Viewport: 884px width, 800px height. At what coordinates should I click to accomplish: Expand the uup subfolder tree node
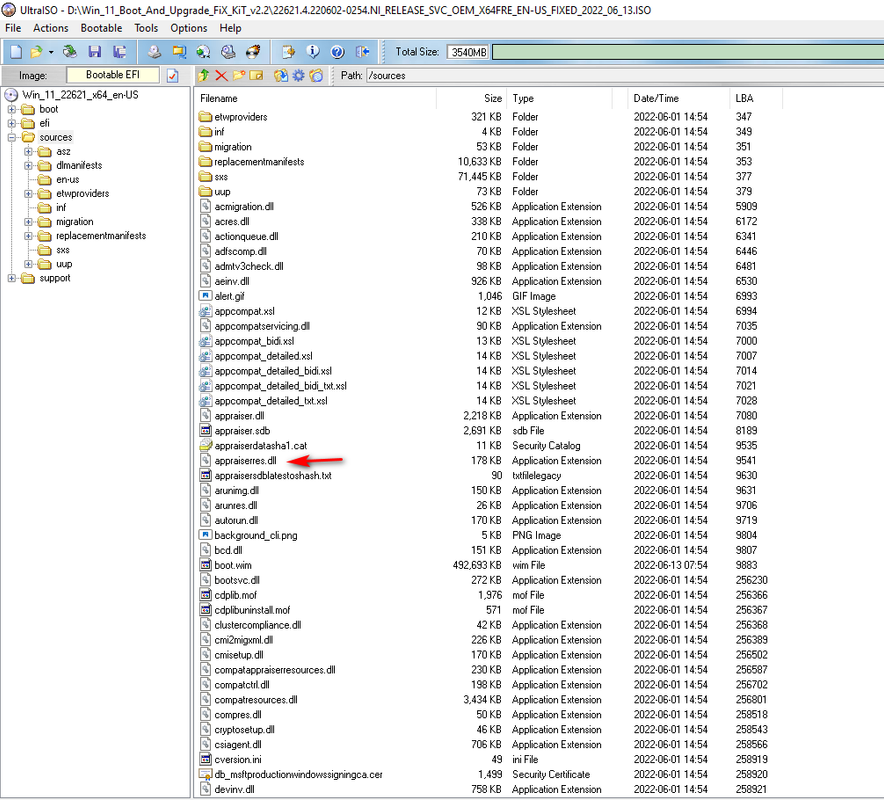click(x=28, y=264)
